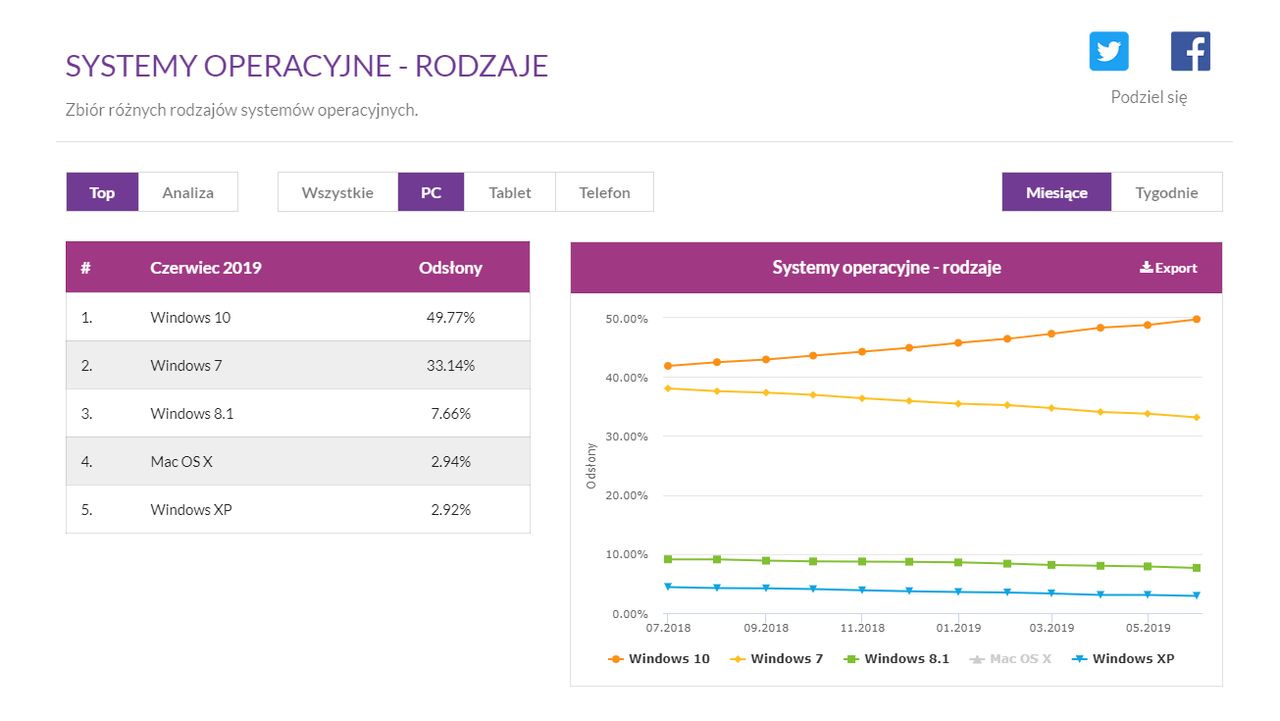Image resolution: width=1280 pixels, height=721 pixels.
Task: Click the 7.66% value
Action: (451, 413)
